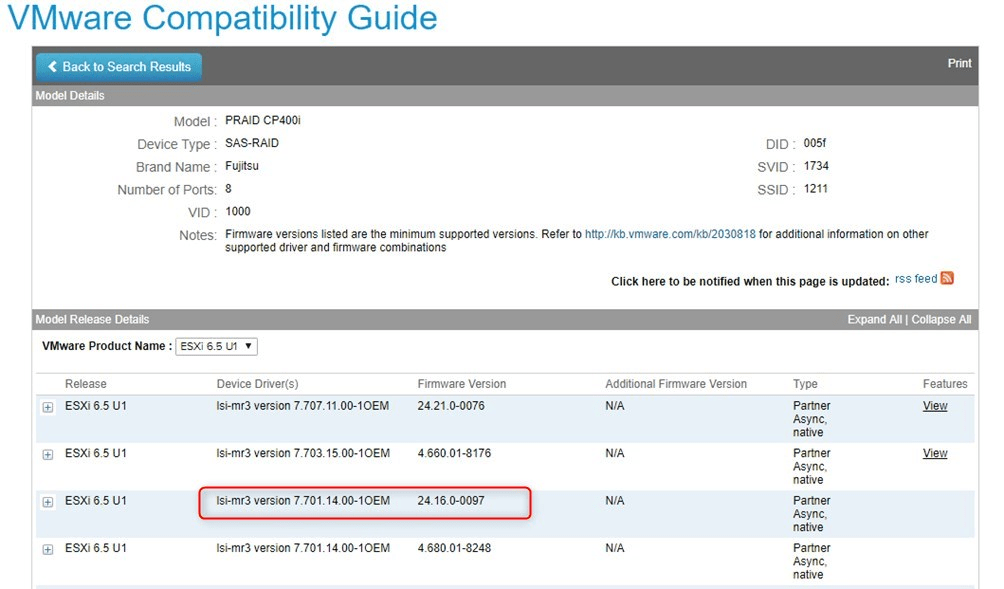
Task: Select the brand name Fujitsu
Action: pyautogui.click(x=242, y=166)
